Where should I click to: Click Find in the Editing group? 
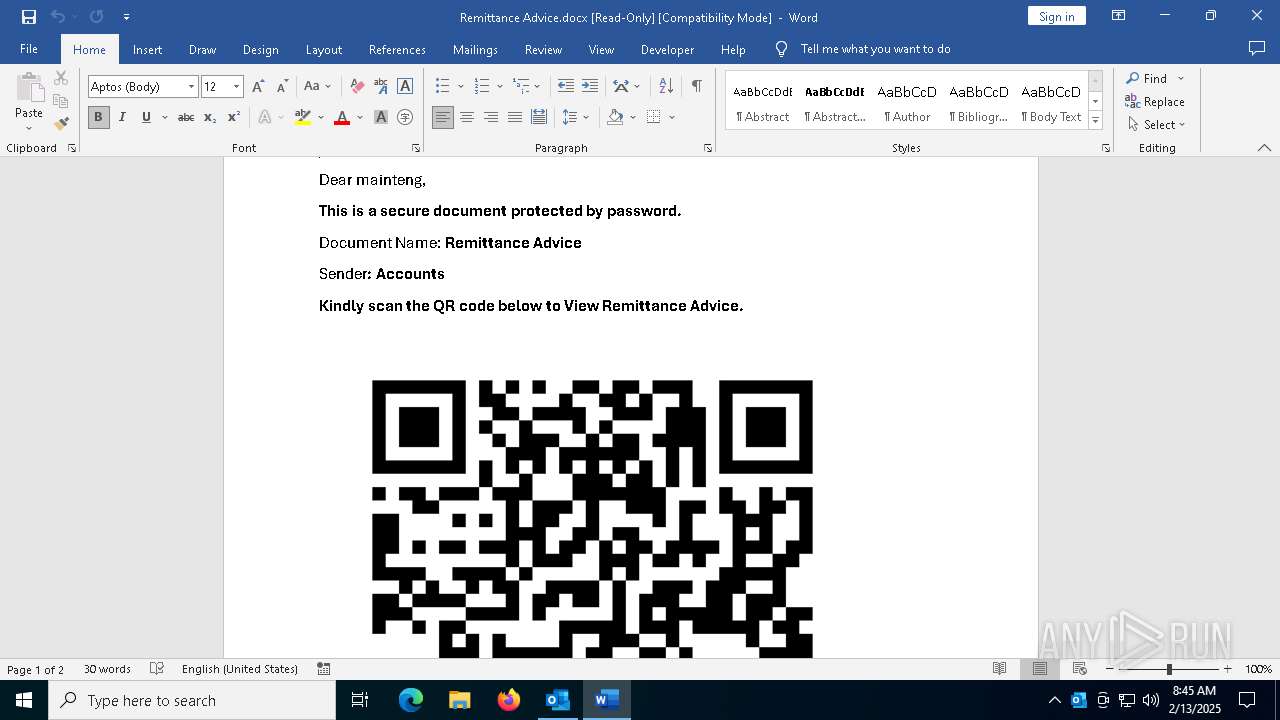pos(1146,78)
